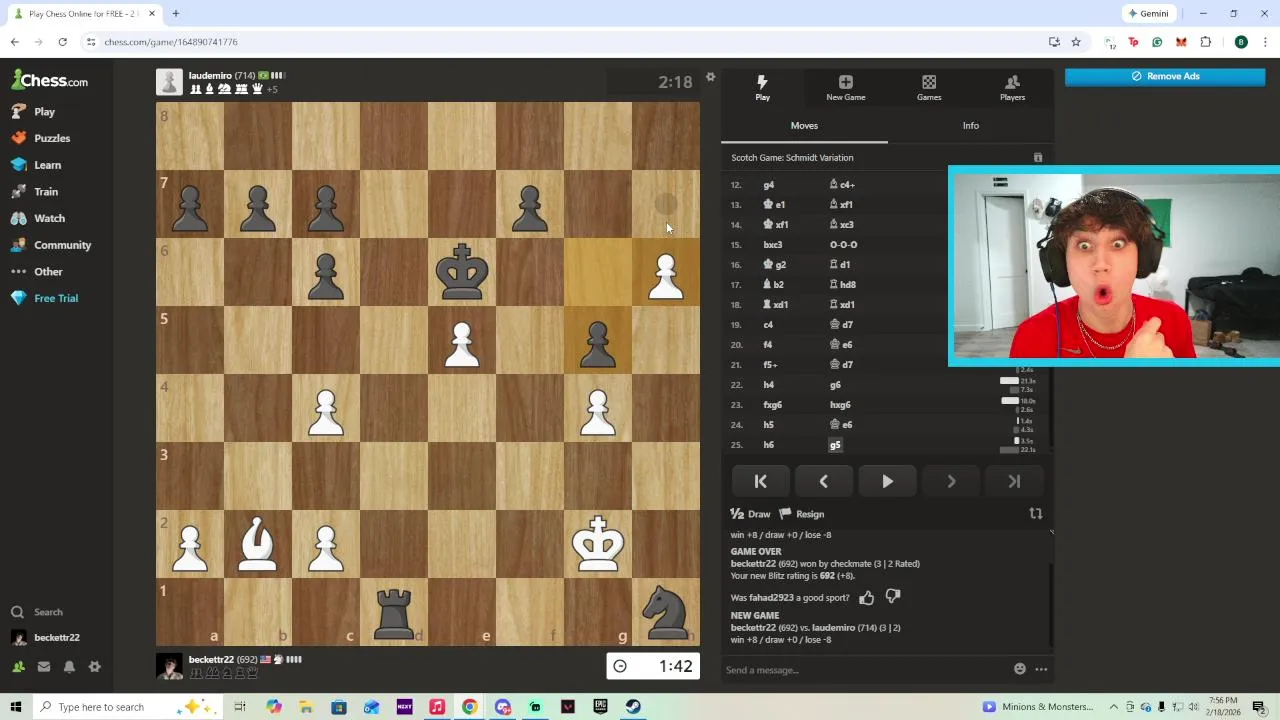Open the browser extensions puzzle icon
The image size is (1280, 720).
click(1205, 42)
